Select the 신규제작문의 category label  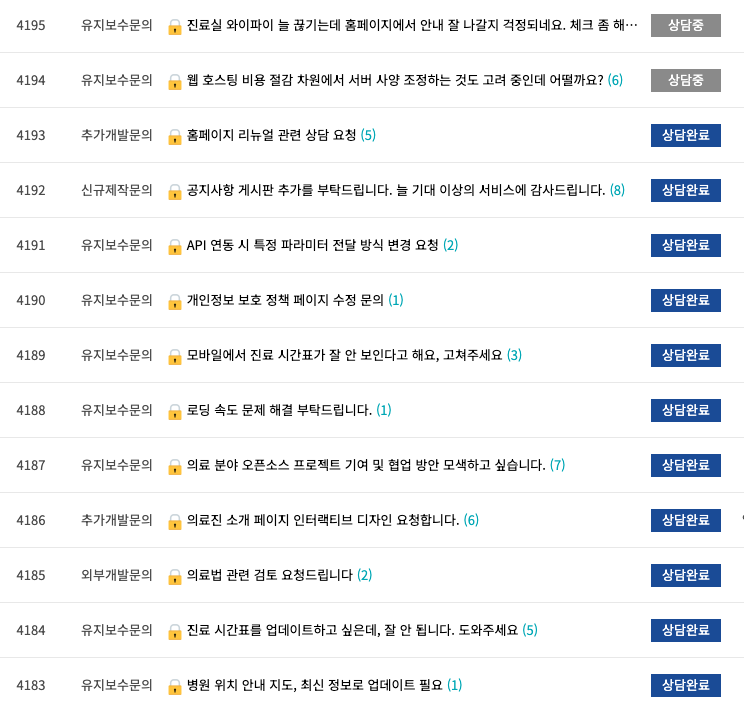click(x=117, y=190)
